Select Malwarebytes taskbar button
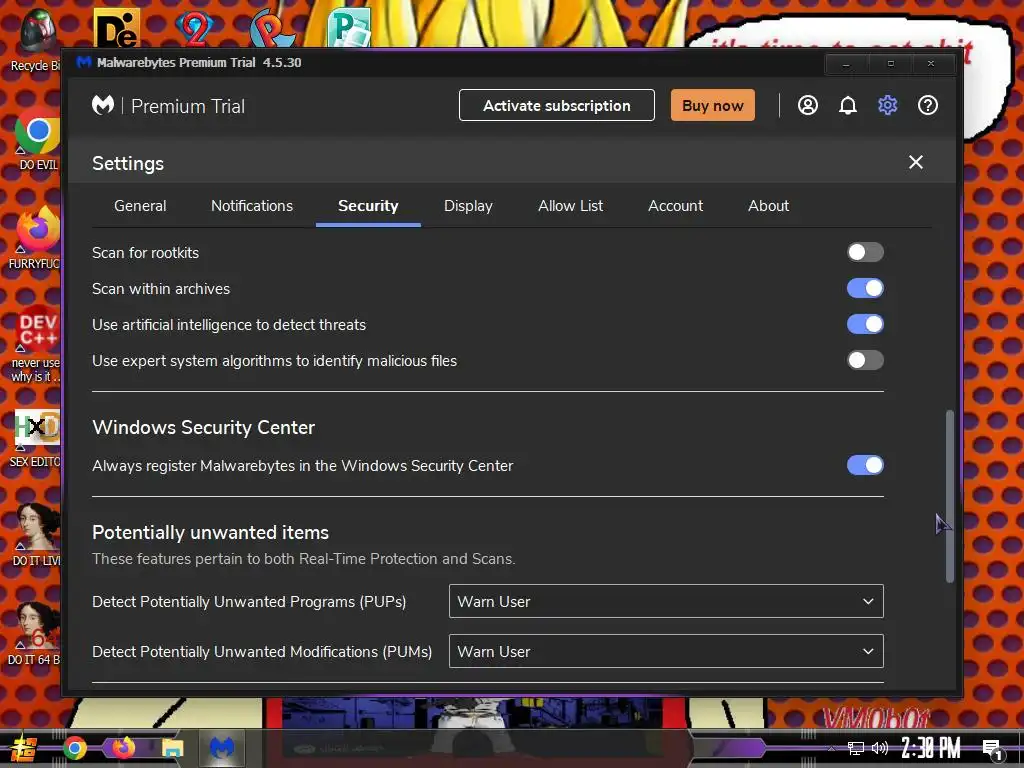The width and height of the screenshot is (1024, 768). pyautogui.click(x=221, y=748)
